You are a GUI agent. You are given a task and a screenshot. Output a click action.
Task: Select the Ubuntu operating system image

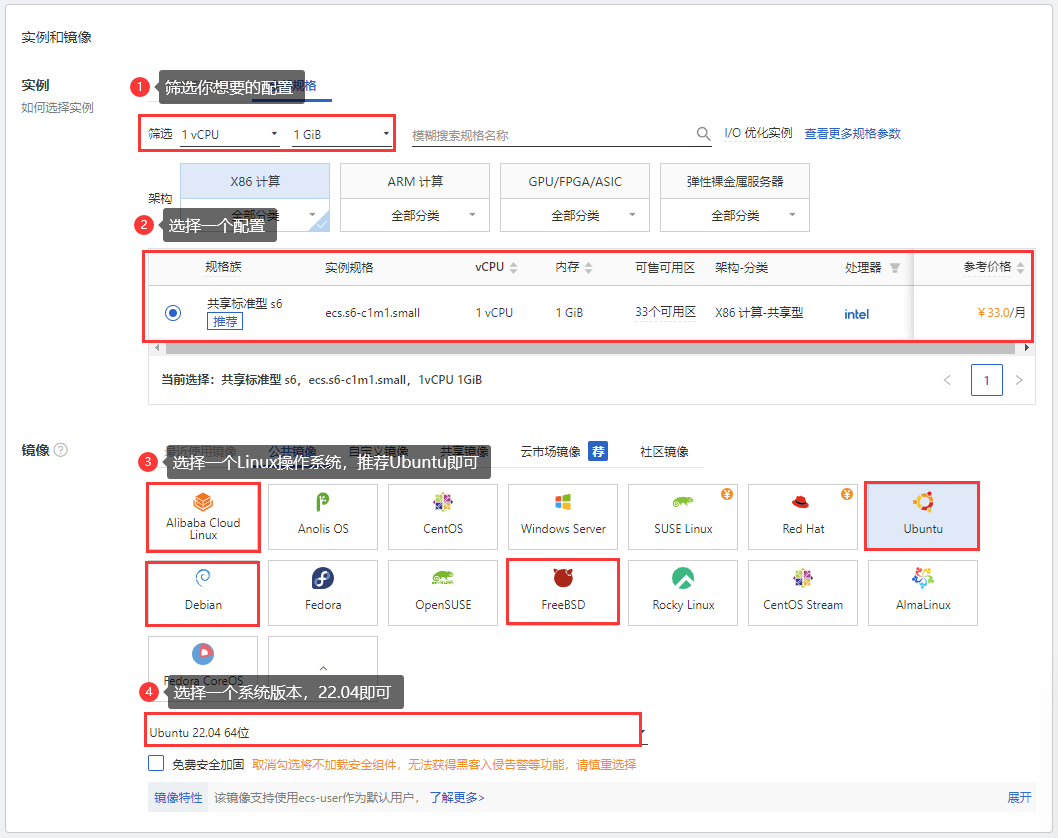922,517
